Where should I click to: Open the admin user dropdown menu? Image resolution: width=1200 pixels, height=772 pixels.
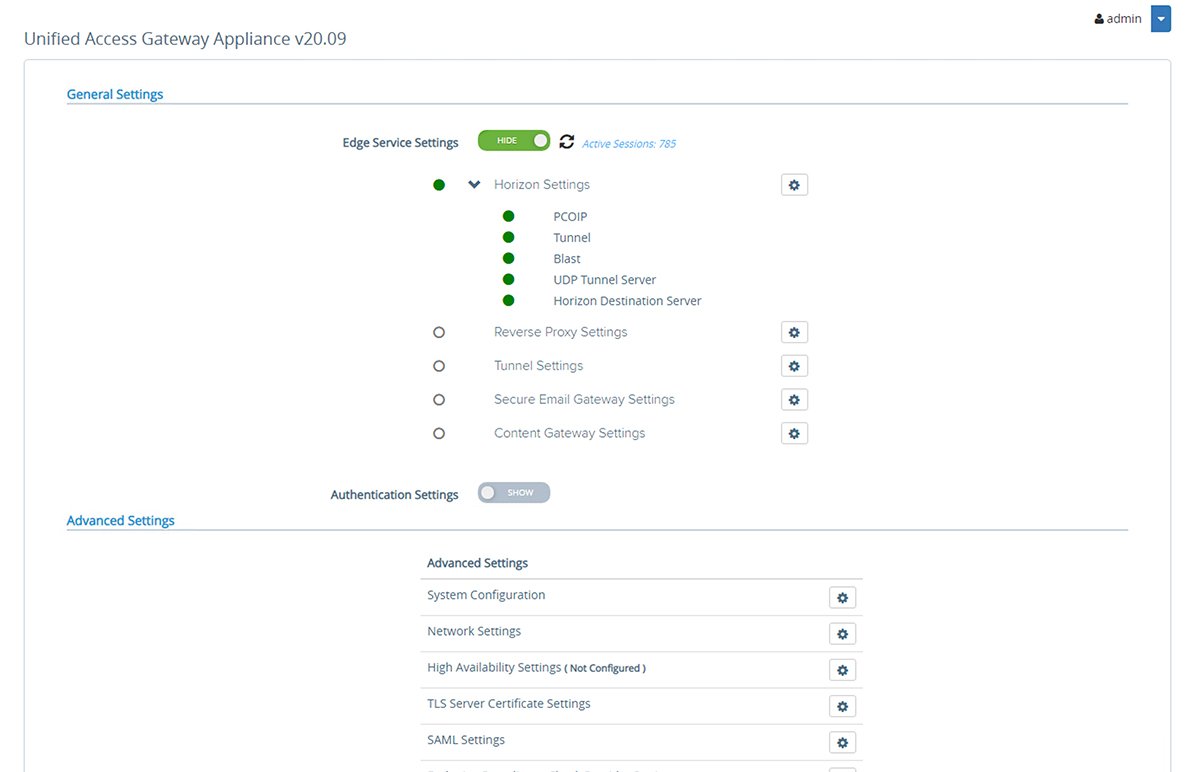(1160, 18)
